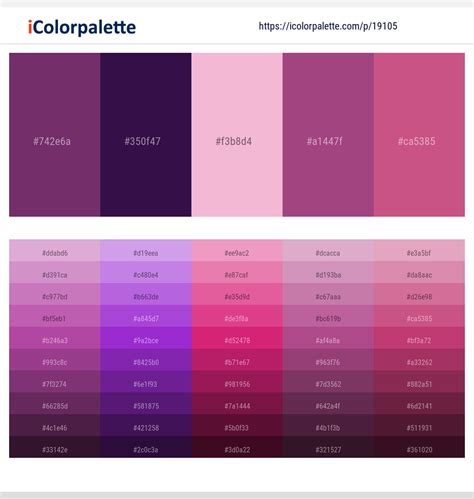Choose the #361020 bottom-right shade cell
Screen dimensions: 474x499
pos(419,447)
